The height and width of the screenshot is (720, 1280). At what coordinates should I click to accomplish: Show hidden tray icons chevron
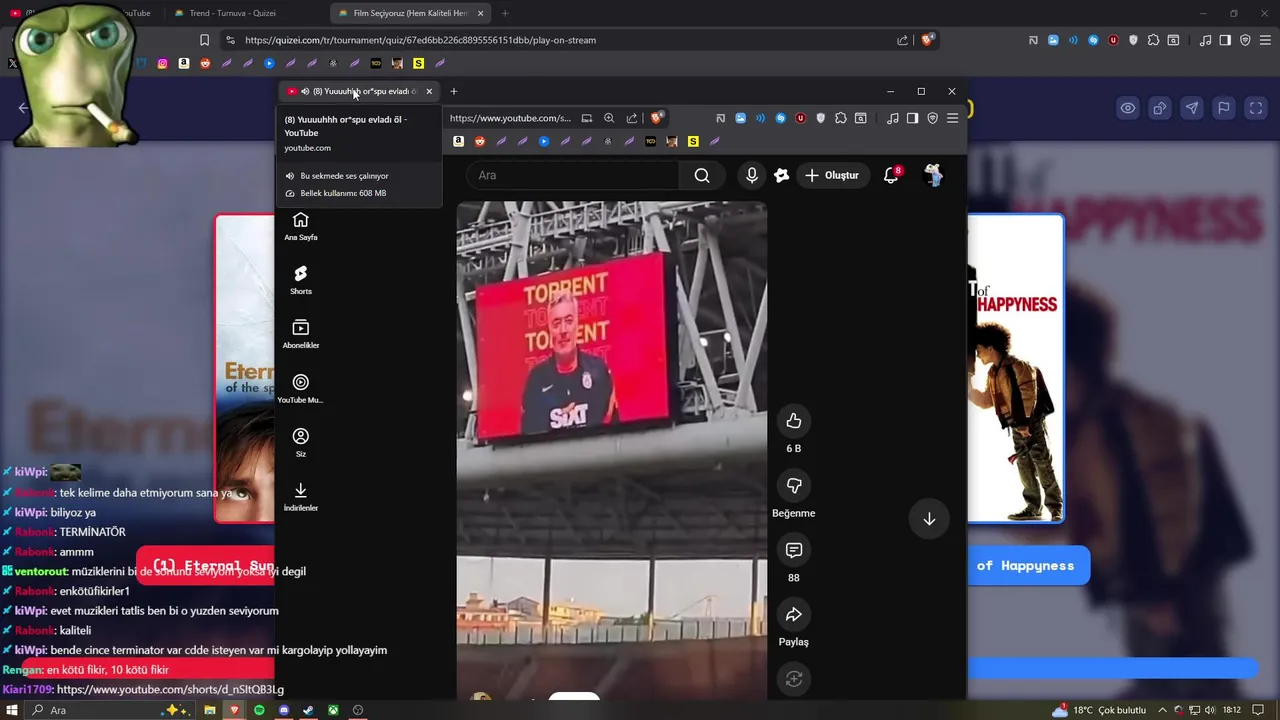click(x=1163, y=710)
